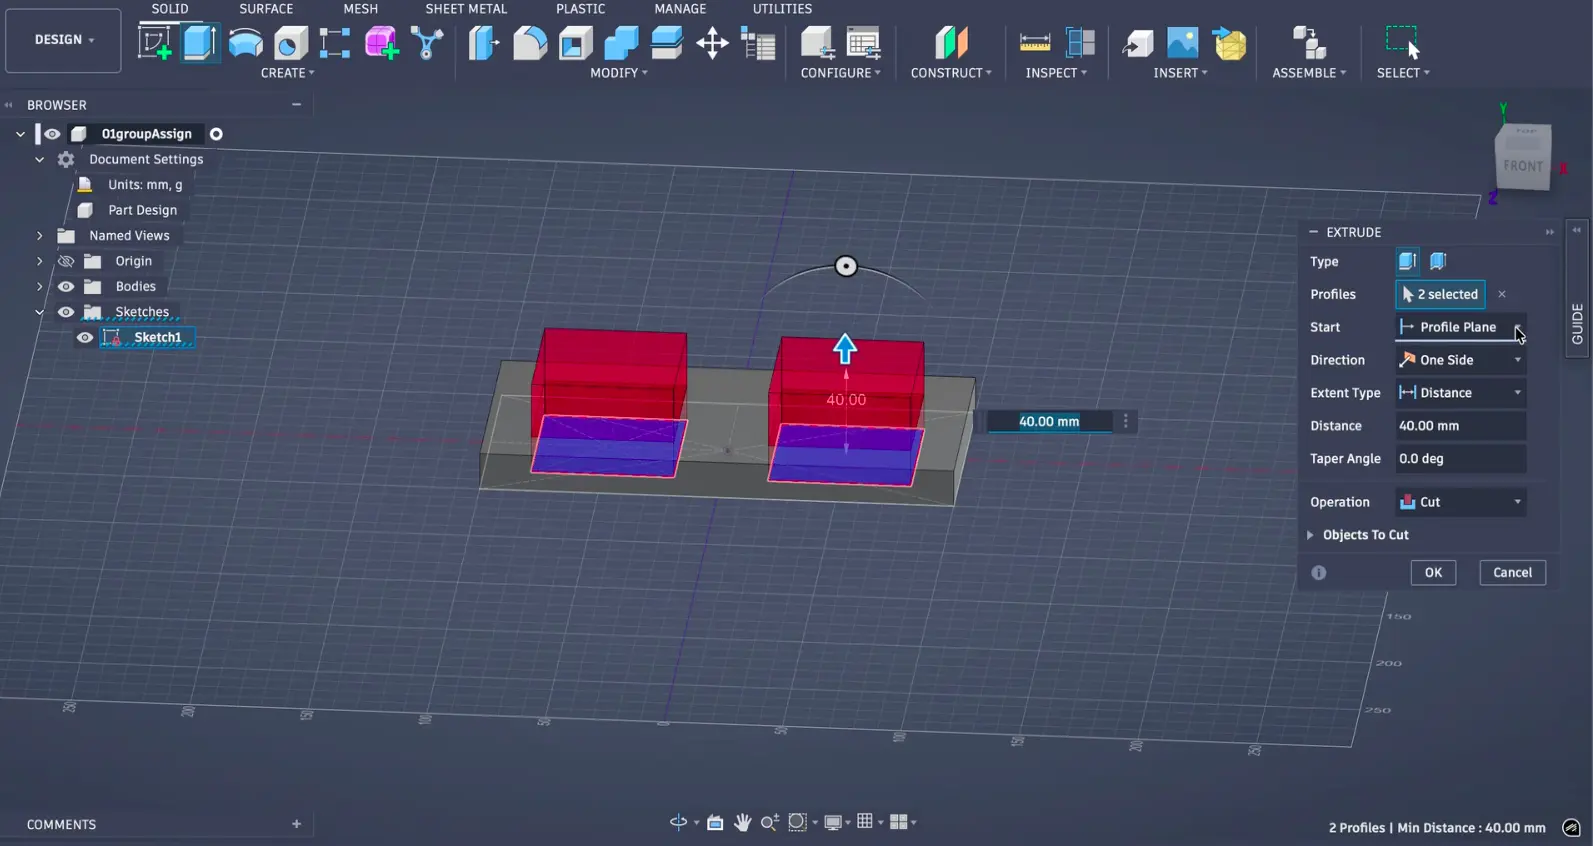Screen dimensions: 1593x846
Task: Switch to the SURFACE tab
Action: (x=266, y=9)
